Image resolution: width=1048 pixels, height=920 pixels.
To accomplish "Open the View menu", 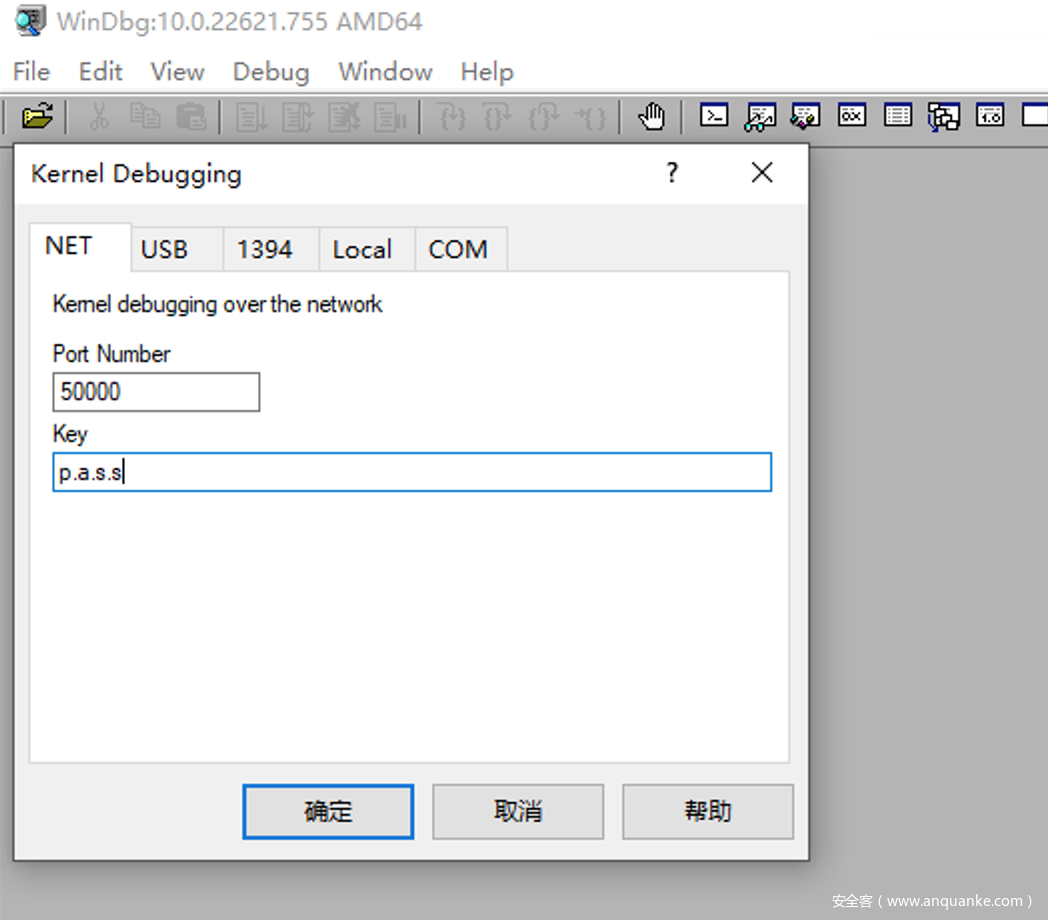I will coord(177,72).
